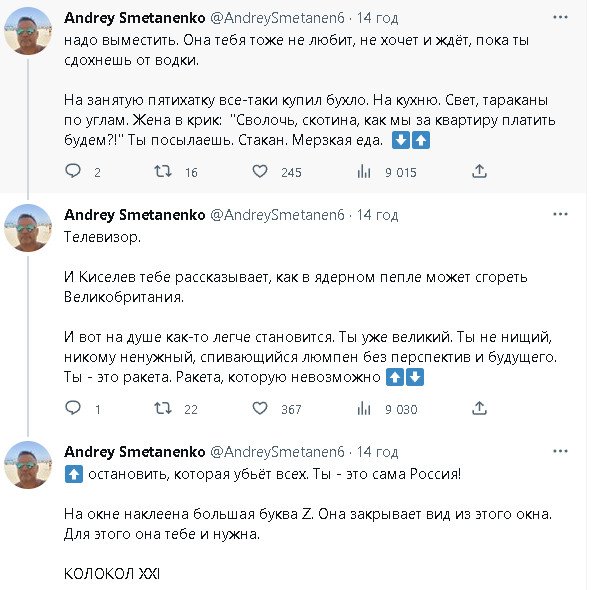
Task: Retweet the Телевизор tweet with 22 retweets
Action: (161, 408)
